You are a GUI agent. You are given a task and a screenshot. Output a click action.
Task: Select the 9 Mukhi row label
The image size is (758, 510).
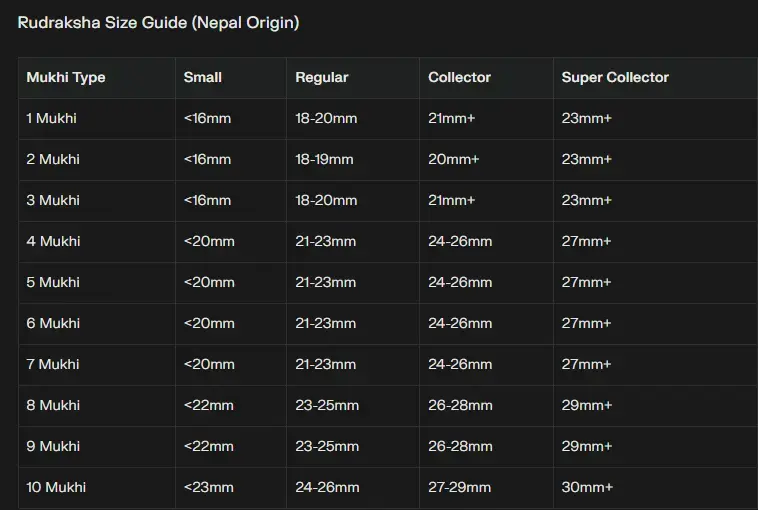(53, 446)
